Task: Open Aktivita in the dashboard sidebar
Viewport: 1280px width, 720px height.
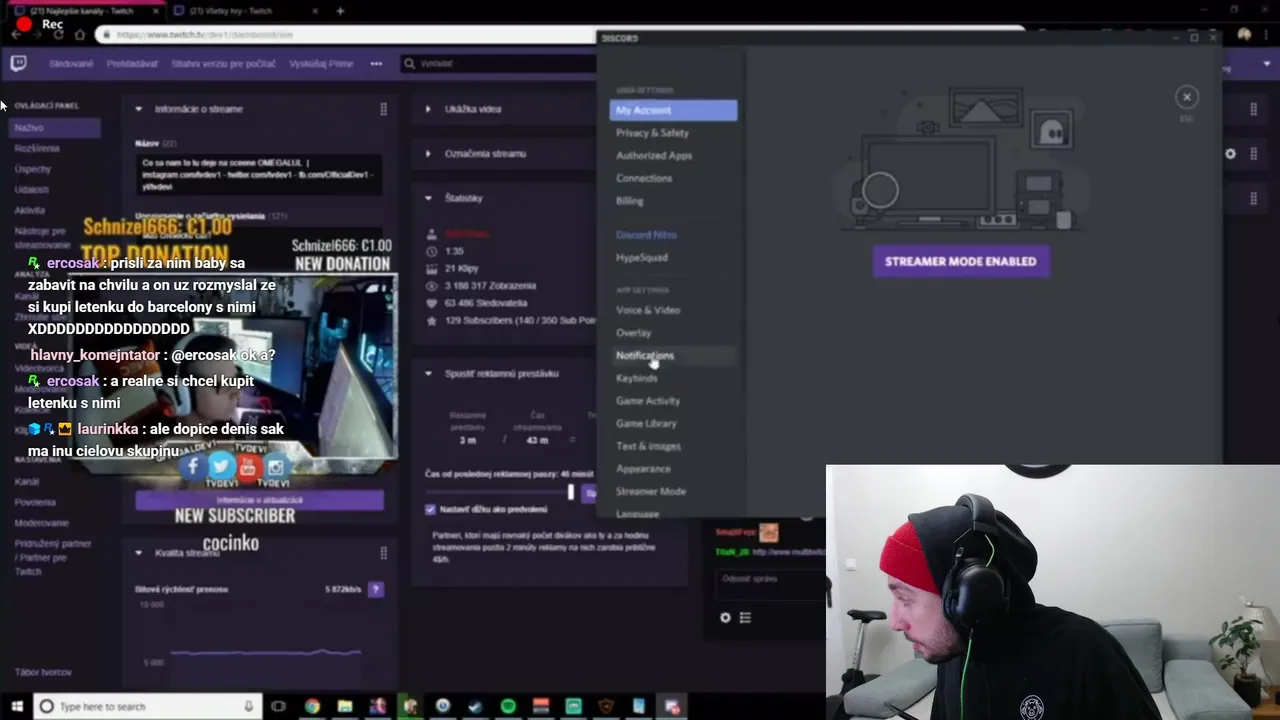Action: click(x=30, y=211)
